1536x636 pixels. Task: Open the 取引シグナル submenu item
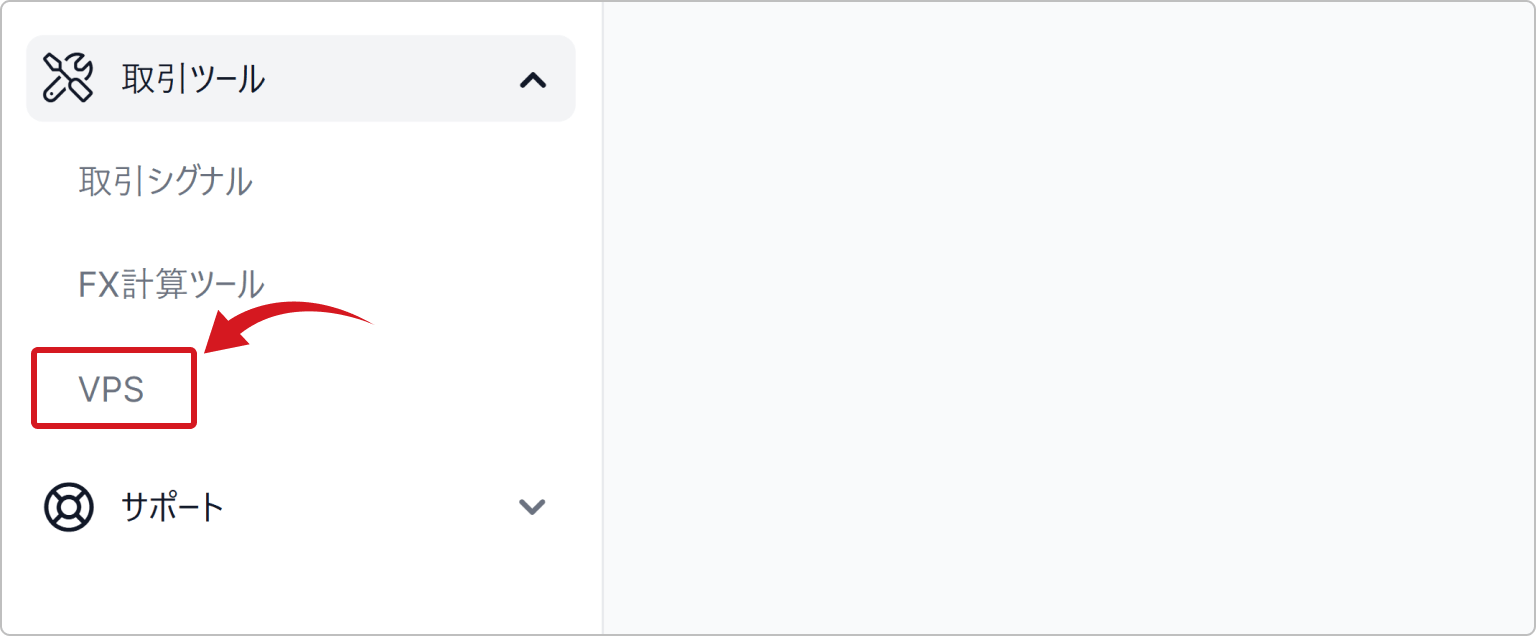(165, 182)
